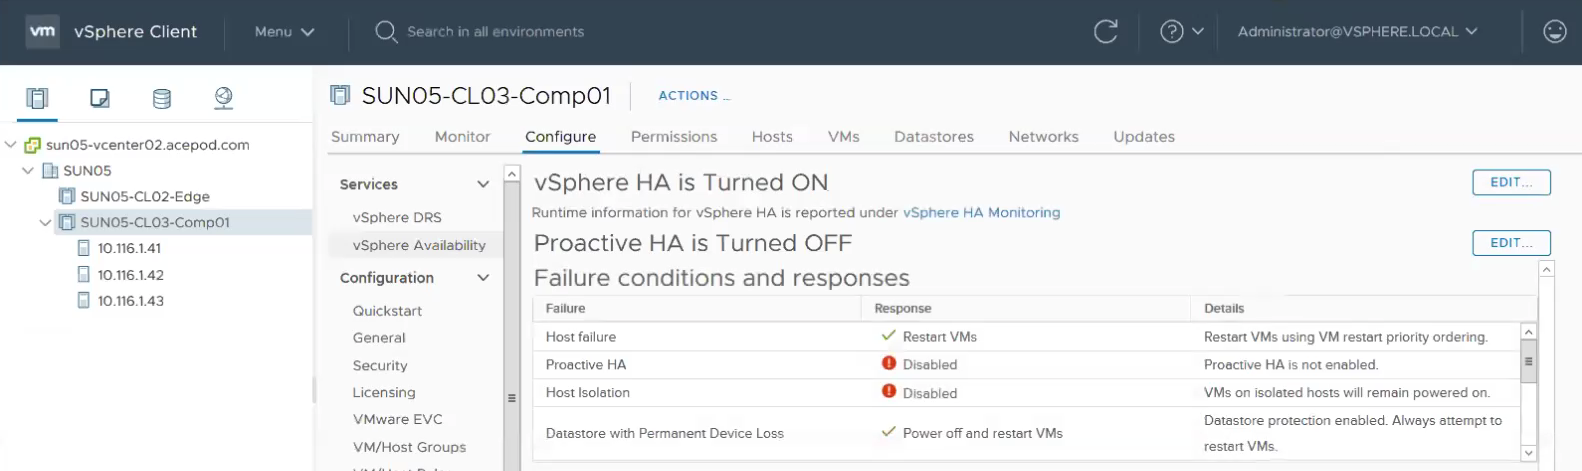Screen dimensions: 1582x471
Task: Open the vSphere HA Monitoring link
Action: pyautogui.click(x=981, y=213)
